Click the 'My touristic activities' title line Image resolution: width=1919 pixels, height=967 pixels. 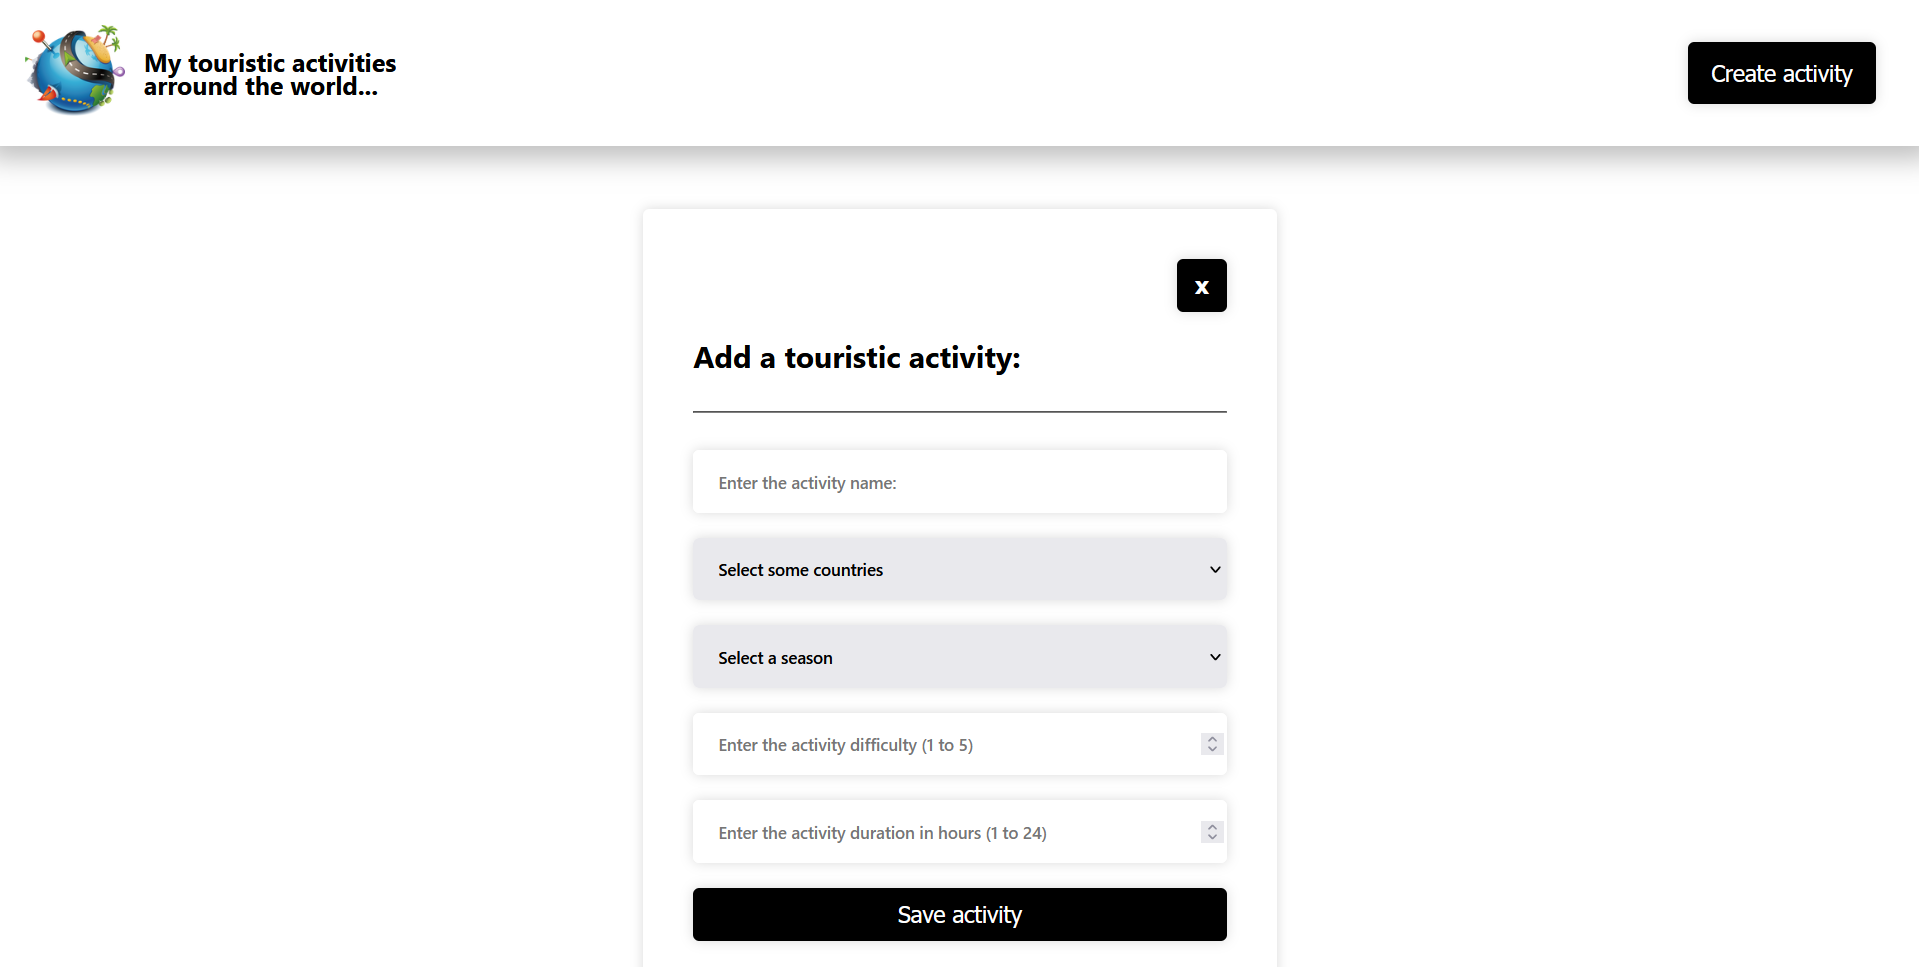[x=270, y=63]
